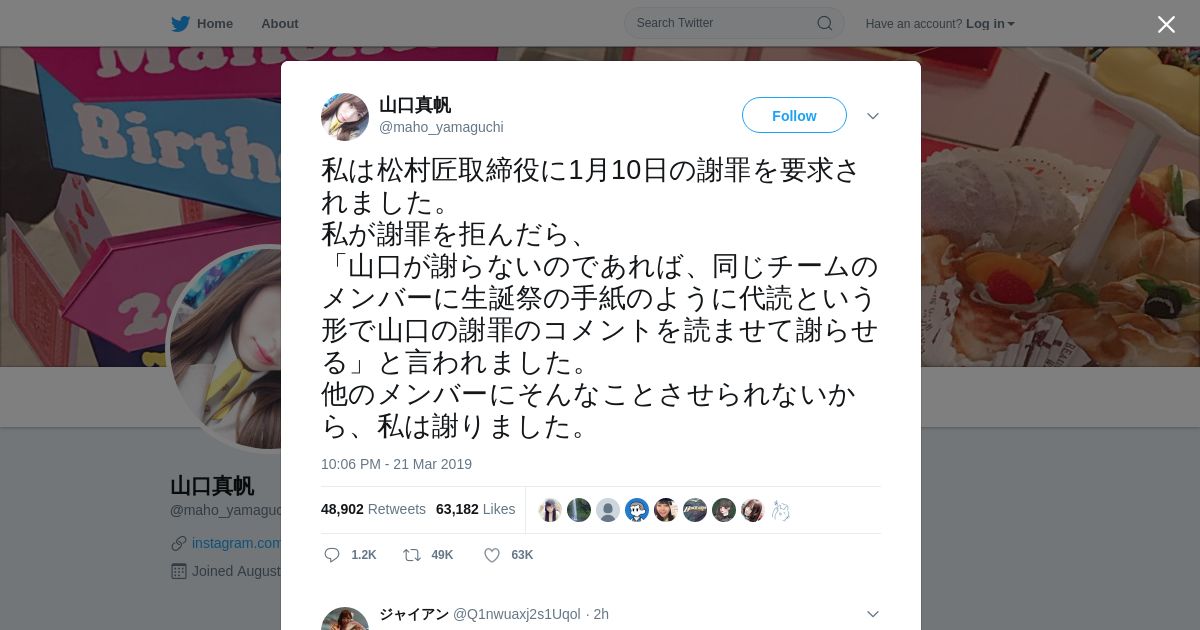Click the retweet arrows icon

[411, 555]
